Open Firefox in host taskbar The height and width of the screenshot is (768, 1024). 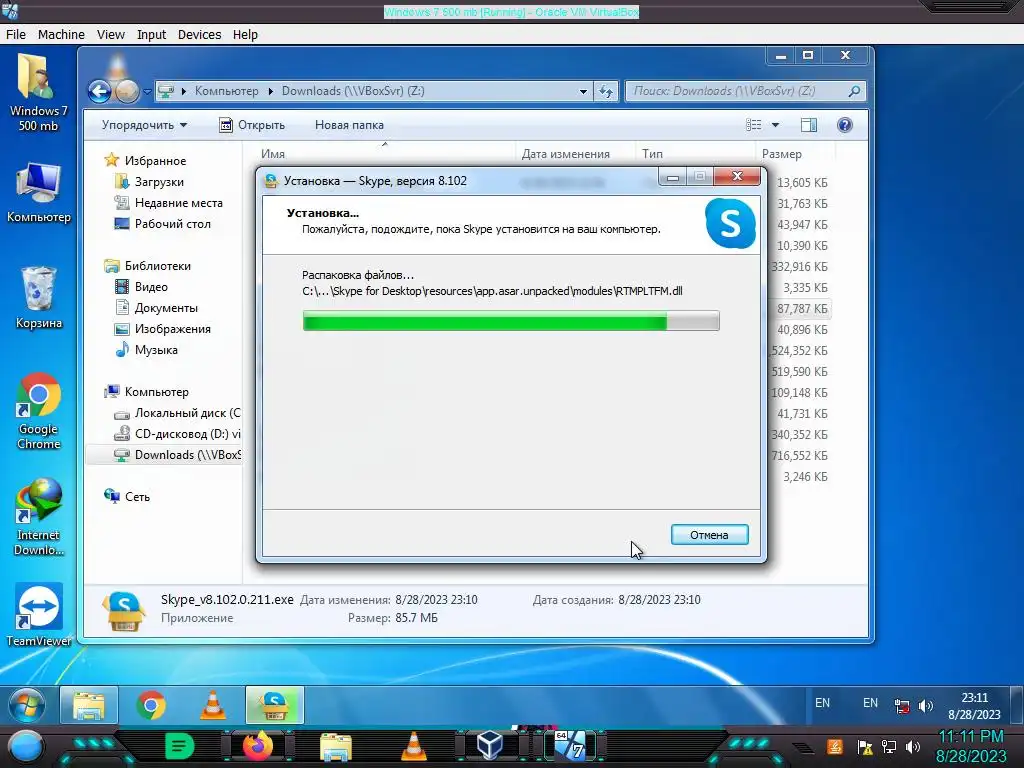[x=257, y=745]
